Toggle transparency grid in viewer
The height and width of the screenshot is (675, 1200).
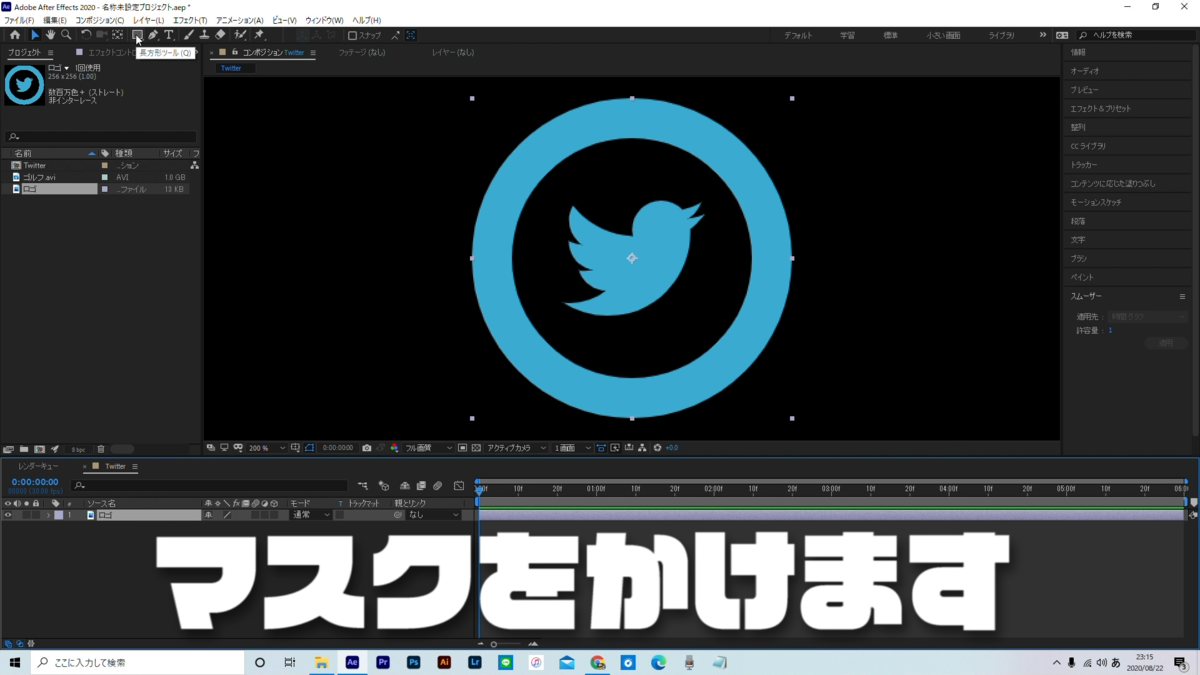coord(476,448)
